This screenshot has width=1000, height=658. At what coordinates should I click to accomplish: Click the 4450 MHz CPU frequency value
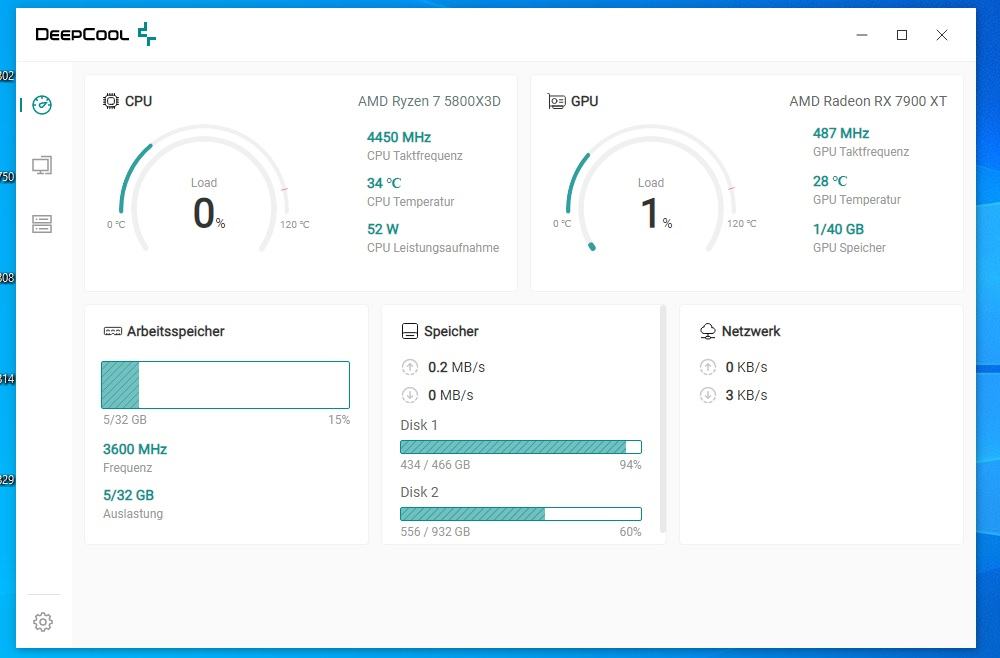399,137
